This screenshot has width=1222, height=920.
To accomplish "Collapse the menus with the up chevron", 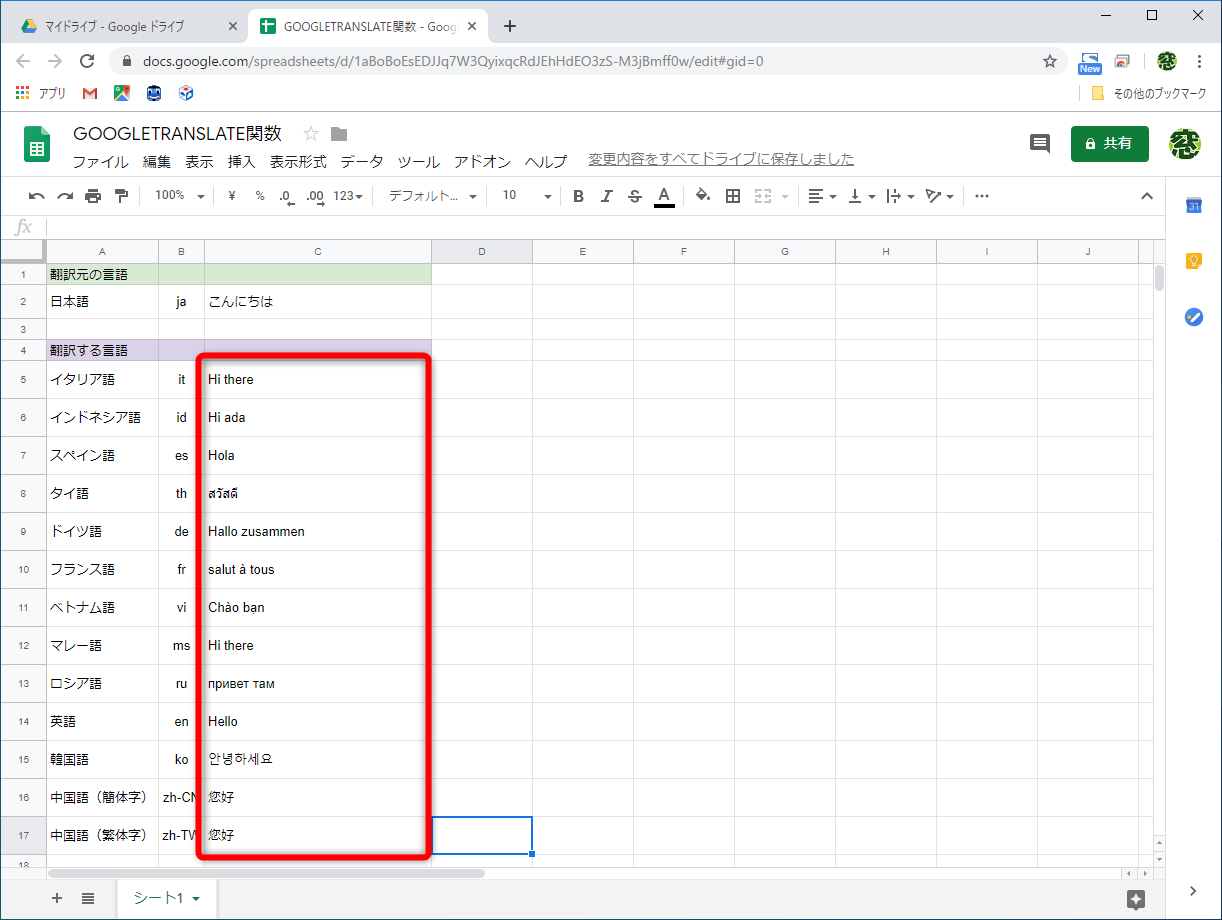I will click(1147, 196).
